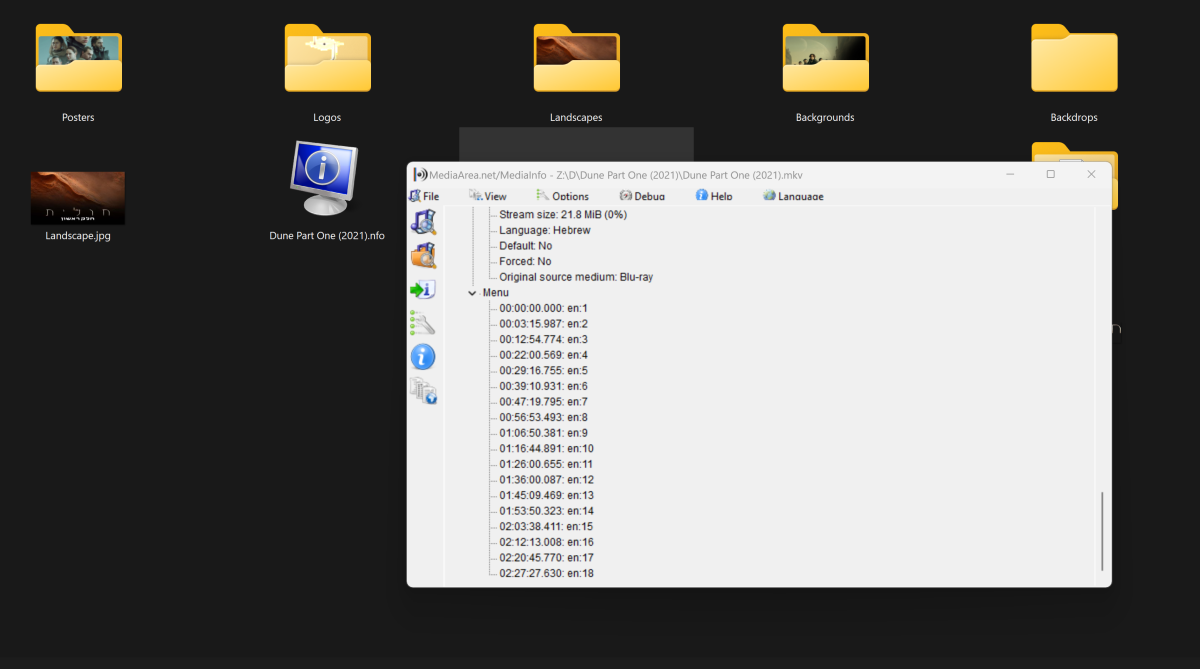
Task: Select the Landscape.jpg thumbnail
Action: pos(78,198)
